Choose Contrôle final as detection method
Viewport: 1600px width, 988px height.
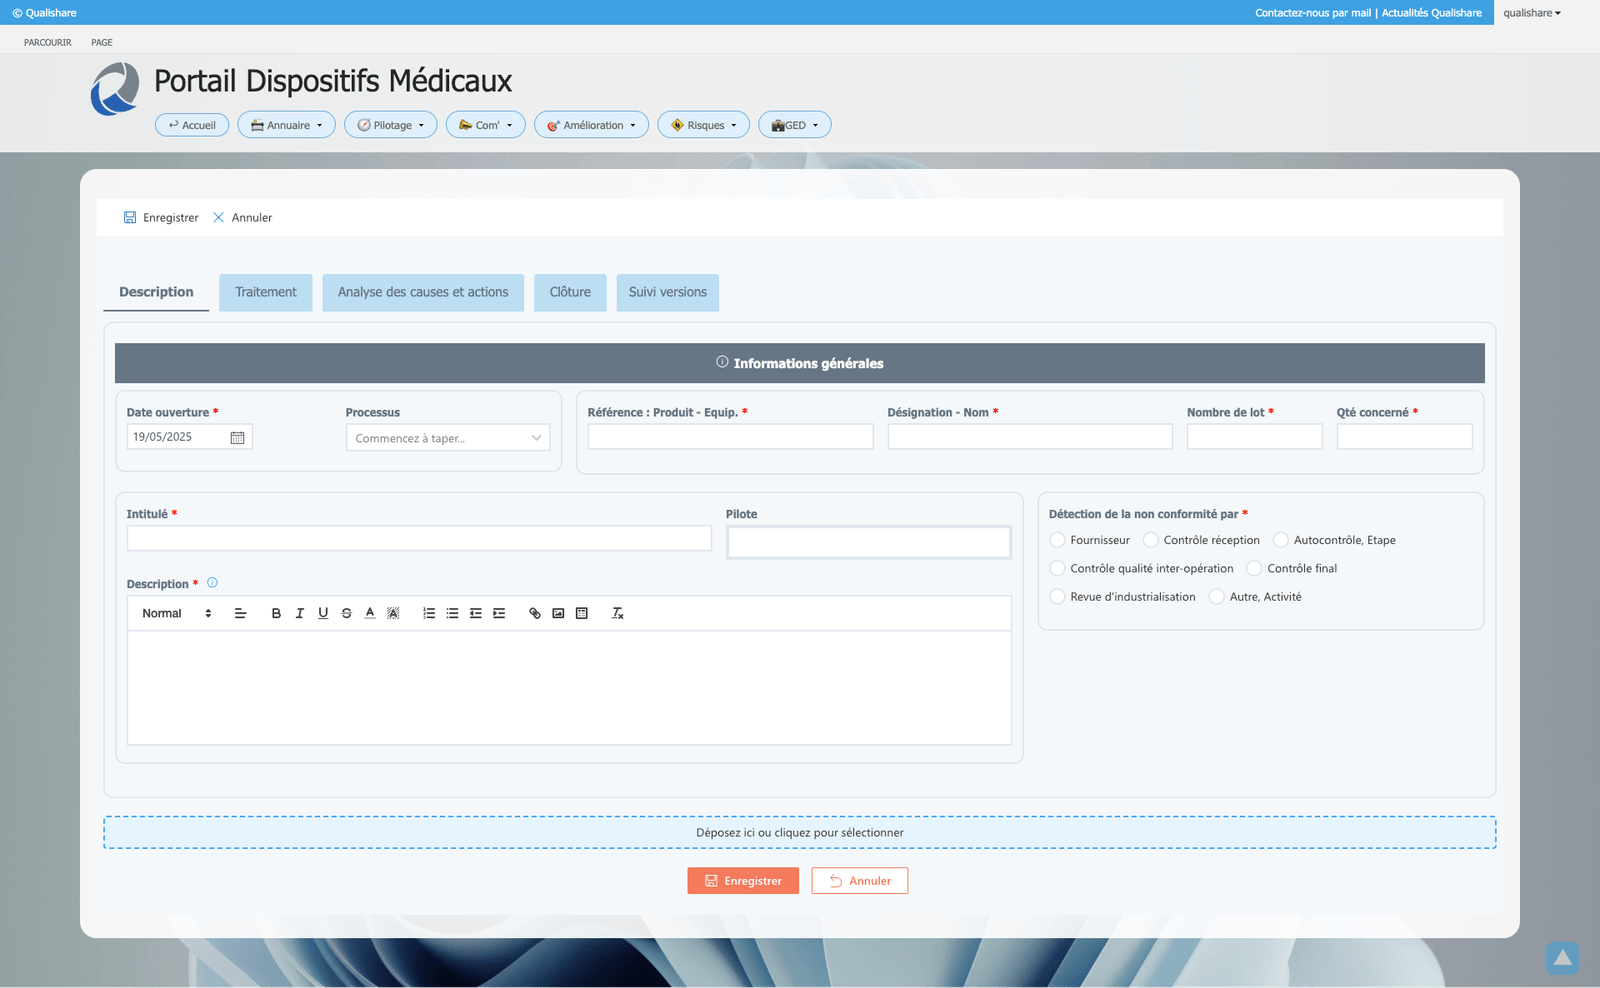[x=1254, y=568]
